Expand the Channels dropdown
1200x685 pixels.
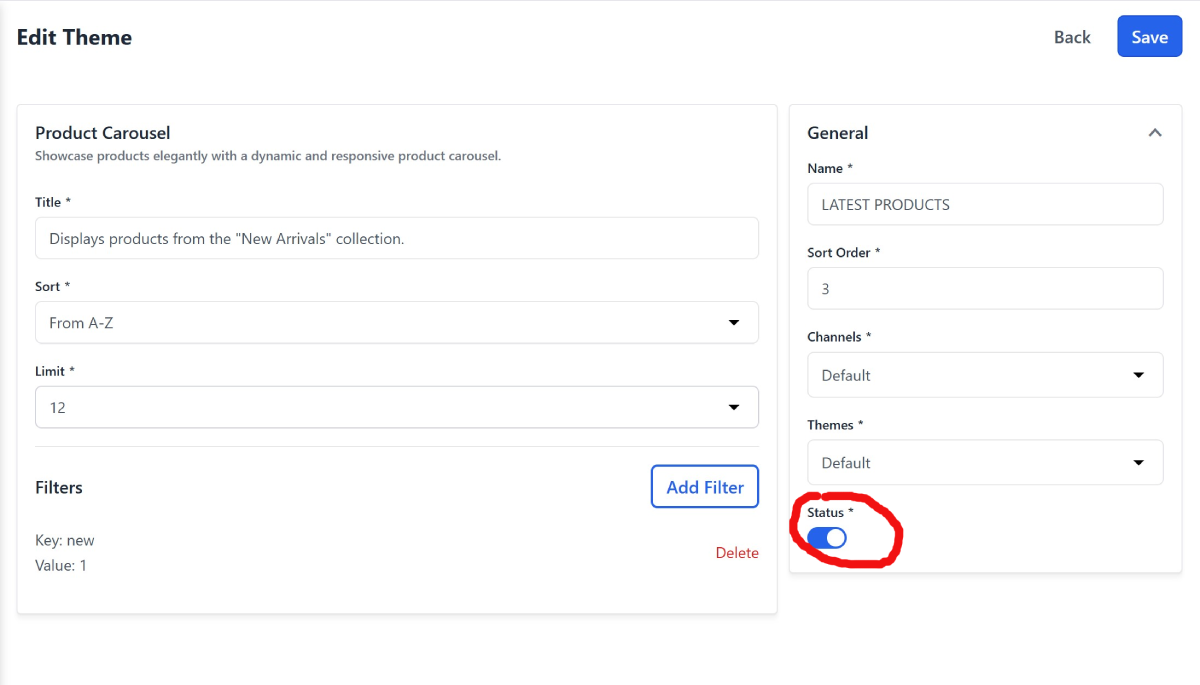pos(985,375)
